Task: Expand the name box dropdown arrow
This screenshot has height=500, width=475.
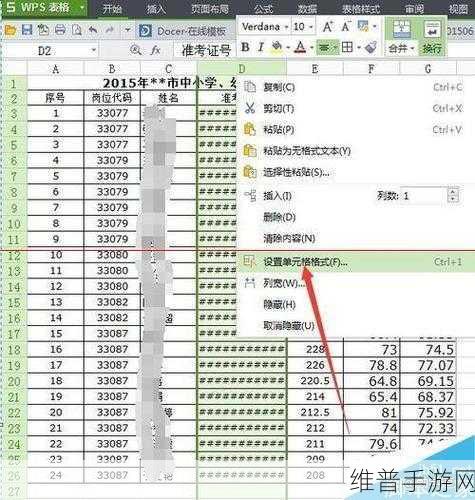Action: click(x=94, y=51)
